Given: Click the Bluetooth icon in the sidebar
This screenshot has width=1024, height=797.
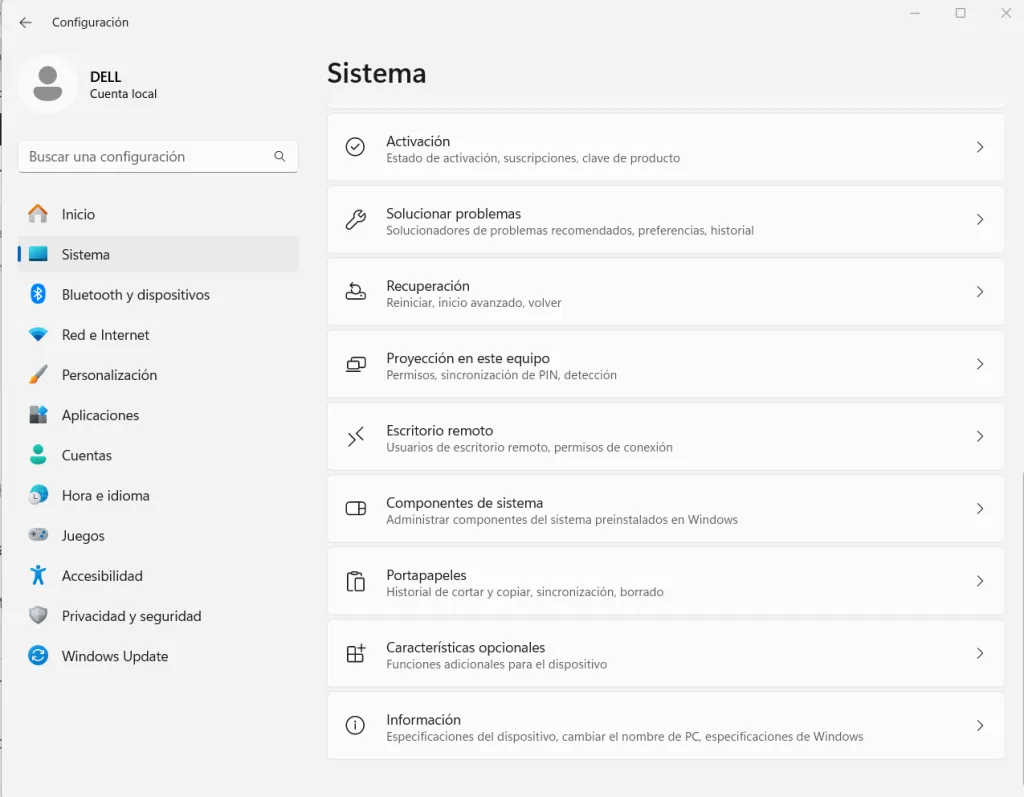Looking at the screenshot, I should click(x=38, y=295).
